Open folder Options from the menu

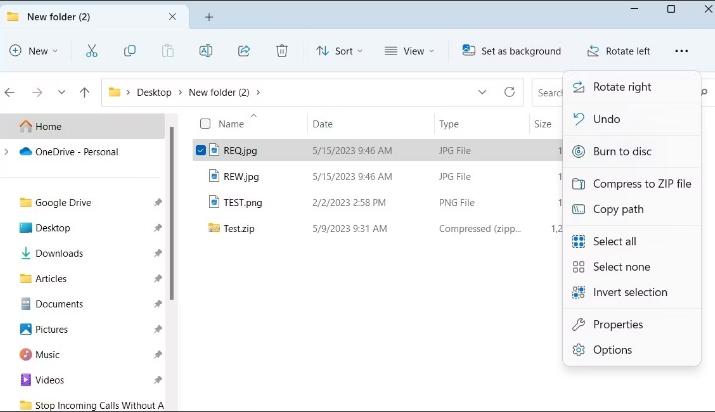click(x=632, y=350)
